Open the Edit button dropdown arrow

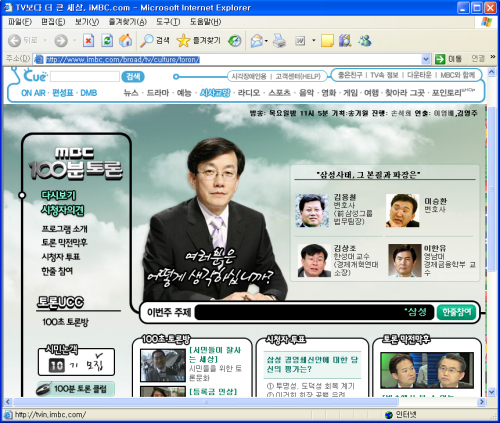point(313,41)
